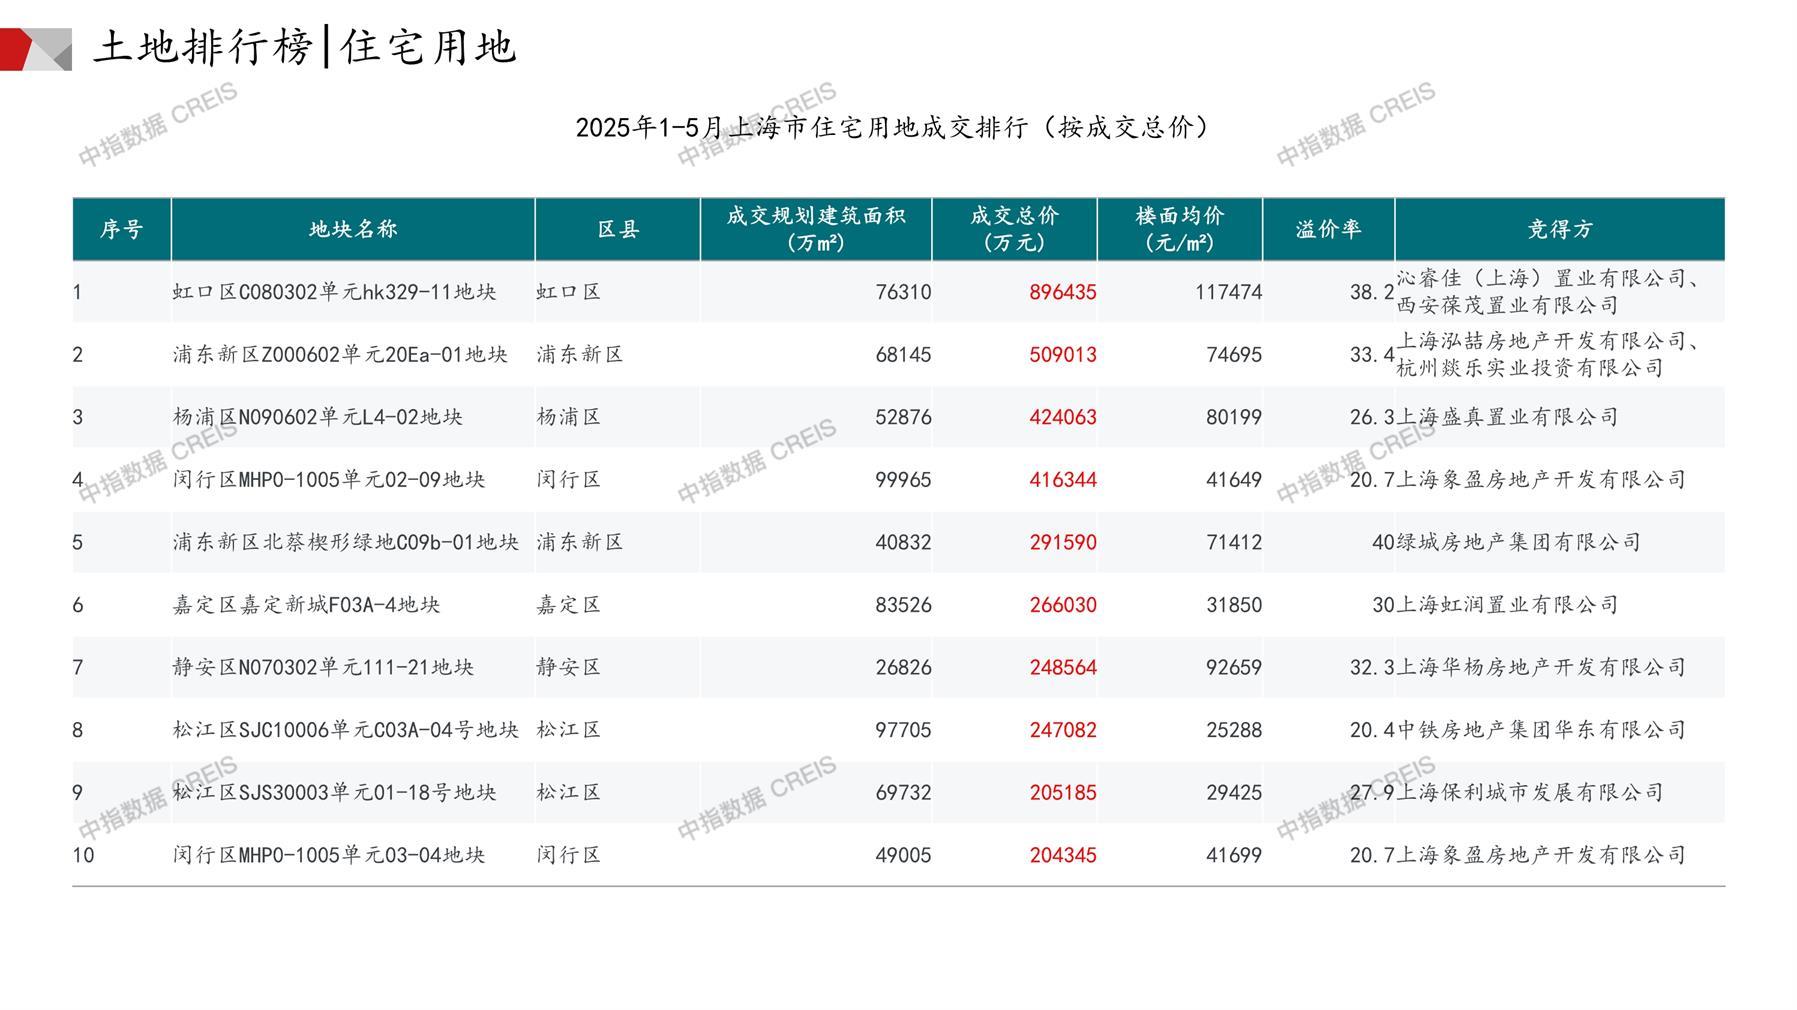Click the floor price value 117474
Viewport: 1797px width, 1010px height.
point(1227,292)
